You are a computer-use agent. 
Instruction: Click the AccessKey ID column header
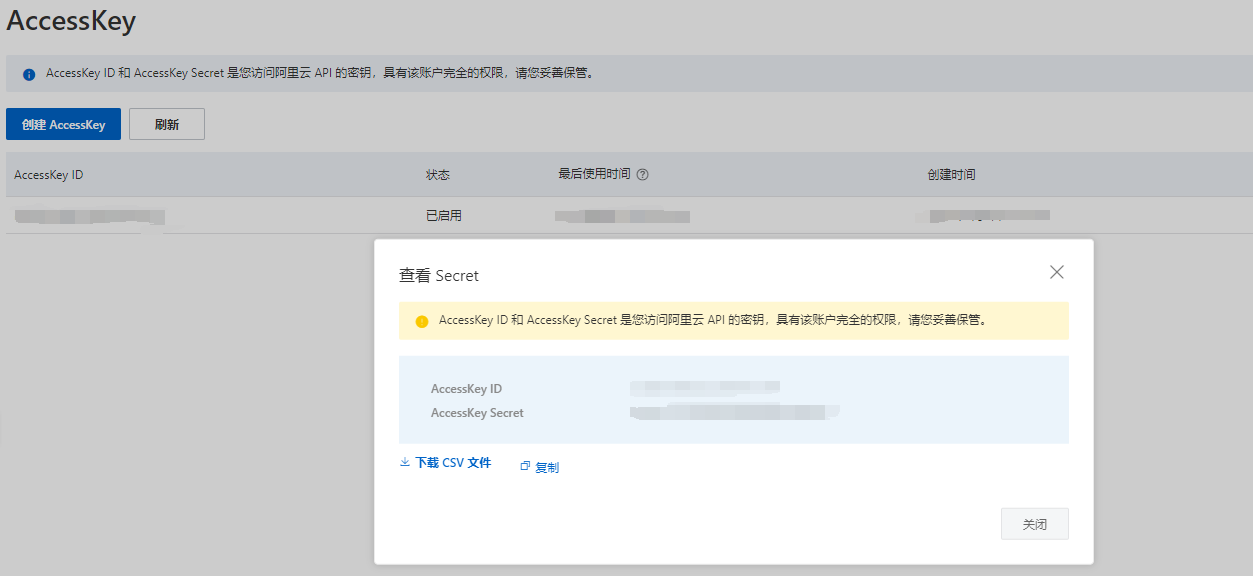[48, 175]
